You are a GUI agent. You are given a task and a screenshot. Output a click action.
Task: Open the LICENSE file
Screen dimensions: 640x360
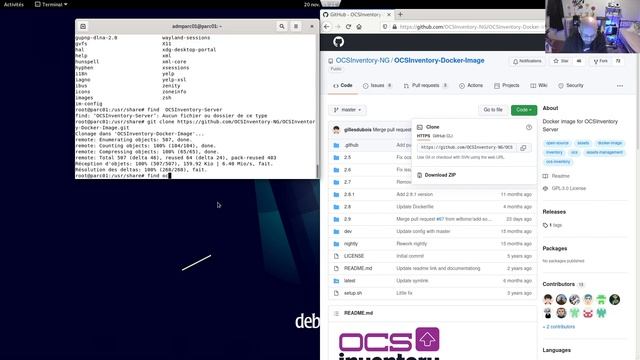(x=354, y=256)
